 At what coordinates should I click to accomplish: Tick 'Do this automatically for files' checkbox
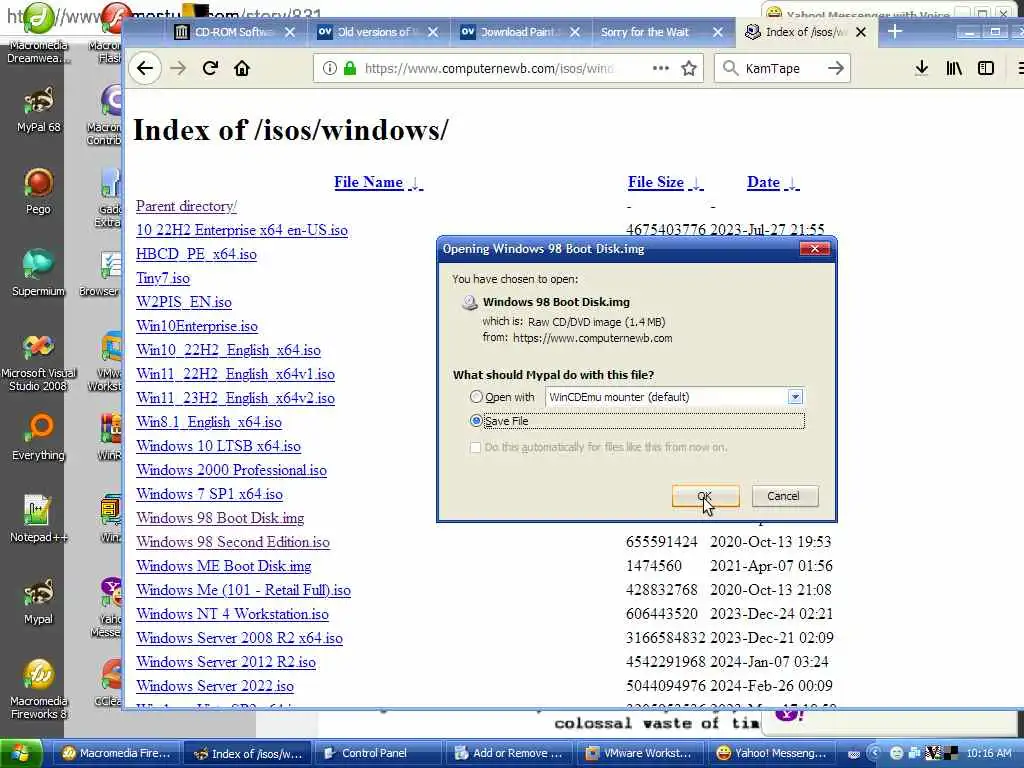pyautogui.click(x=475, y=447)
